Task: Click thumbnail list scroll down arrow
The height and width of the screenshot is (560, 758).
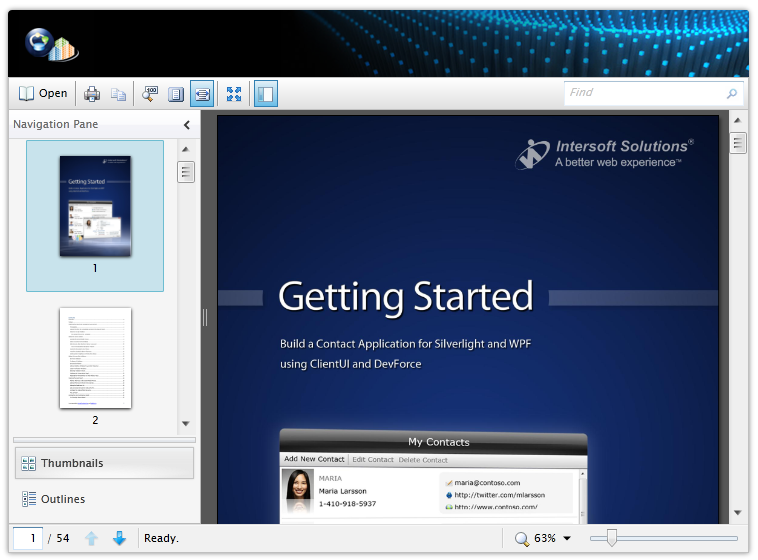Action: click(x=186, y=424)
